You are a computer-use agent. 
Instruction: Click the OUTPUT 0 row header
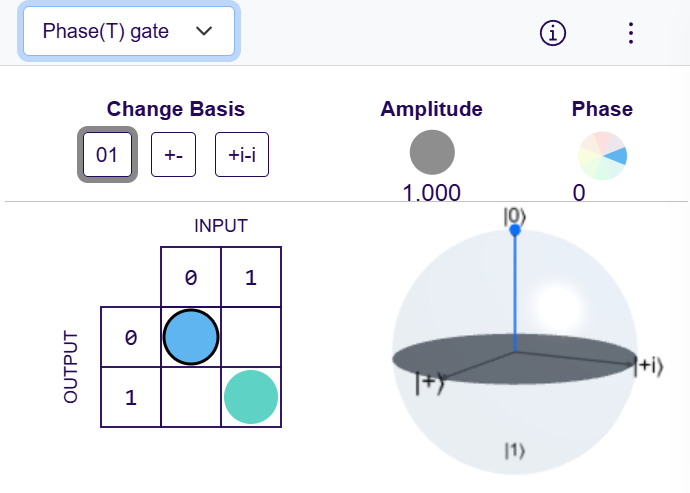pyautogui.click(x=130, y=338)
